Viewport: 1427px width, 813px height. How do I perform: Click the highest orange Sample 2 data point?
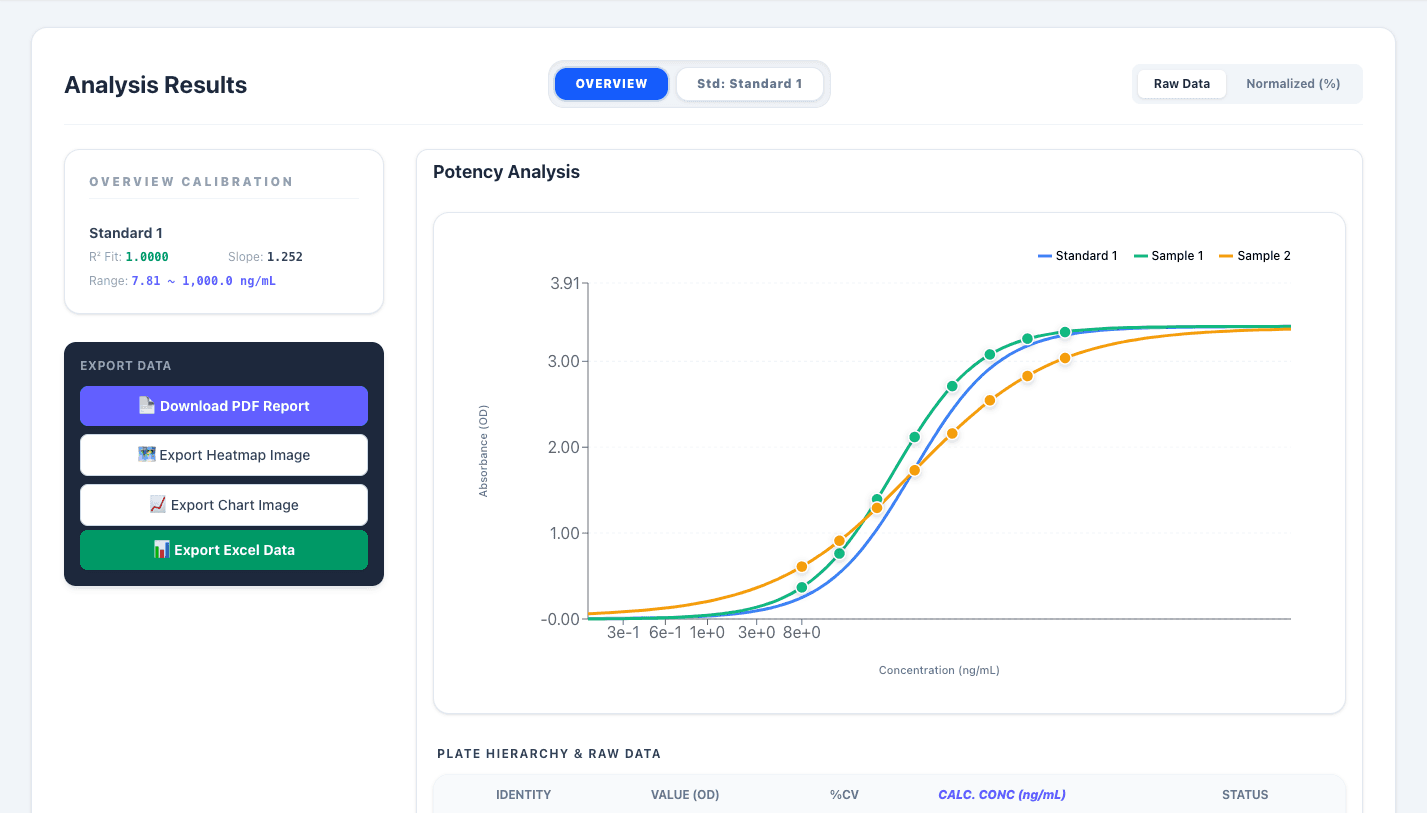coord(1065,358)
